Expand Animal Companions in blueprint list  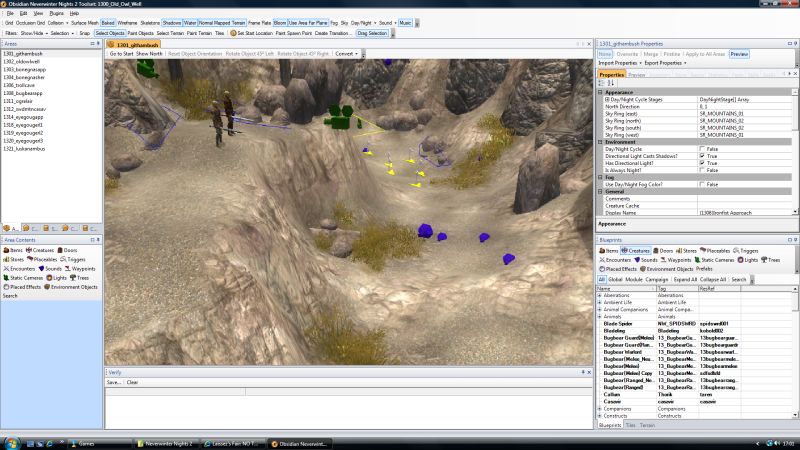[599, 310]
